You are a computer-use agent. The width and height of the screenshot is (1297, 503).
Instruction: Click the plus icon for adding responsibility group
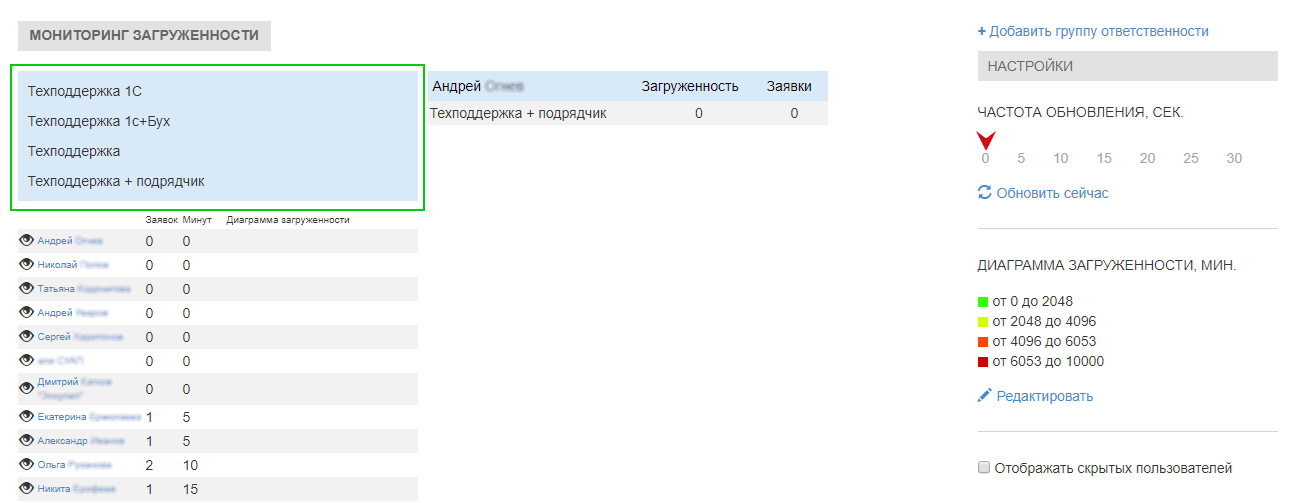[982, 31]
